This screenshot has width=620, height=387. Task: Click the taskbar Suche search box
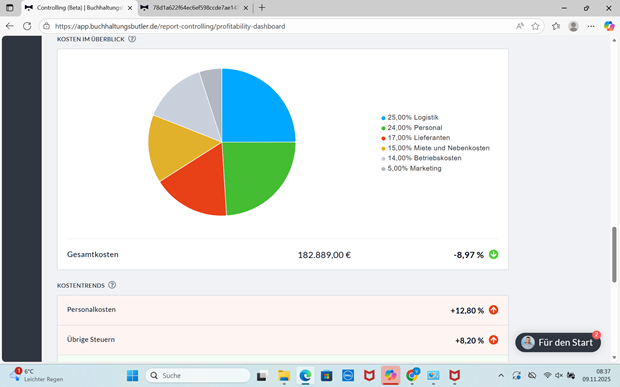click(198, 375)
